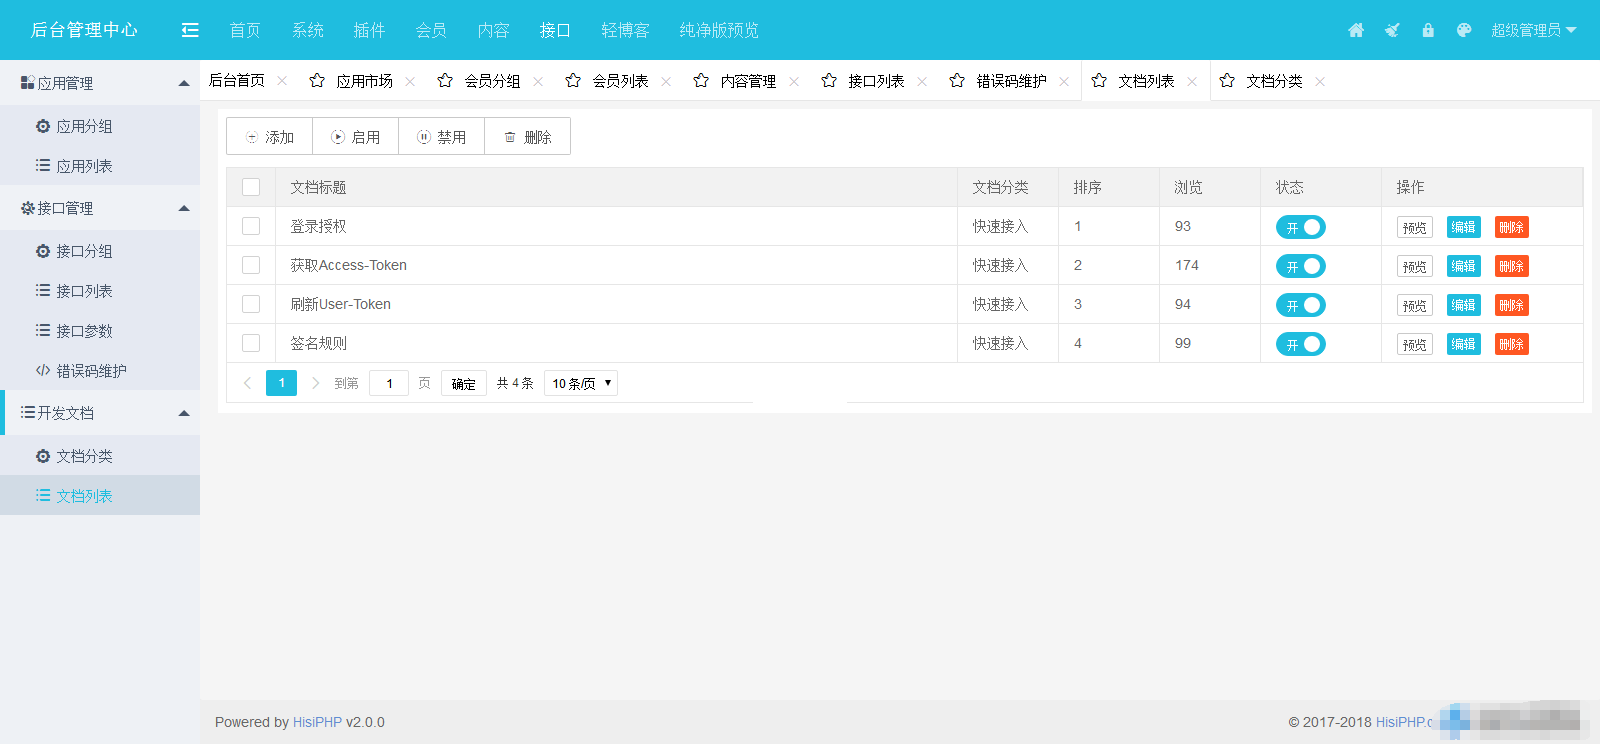Collapse the 接口管理 sidebar group
The image size is (1600, 744).
tap(184, 208)
